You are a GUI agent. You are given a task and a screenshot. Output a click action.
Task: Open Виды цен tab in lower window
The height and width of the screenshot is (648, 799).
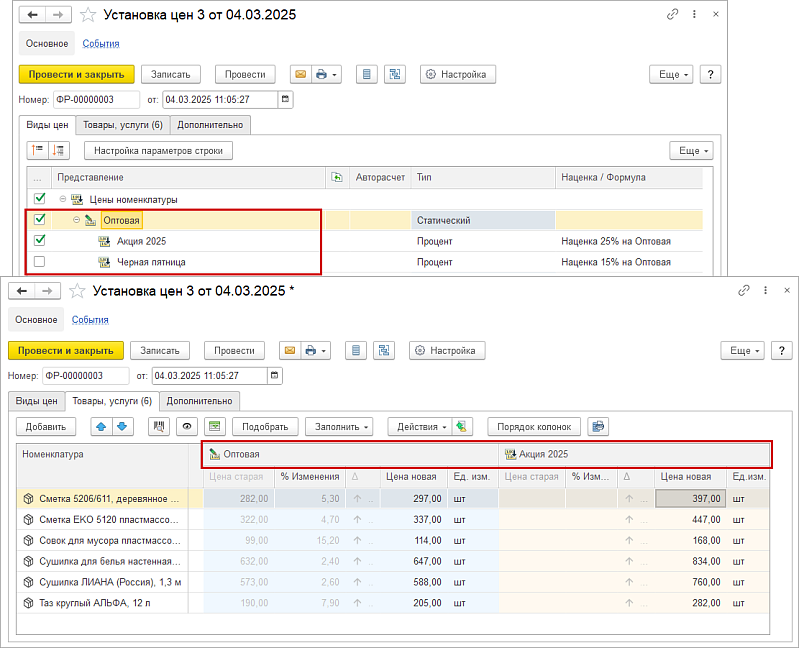click(x=36, y=401)
